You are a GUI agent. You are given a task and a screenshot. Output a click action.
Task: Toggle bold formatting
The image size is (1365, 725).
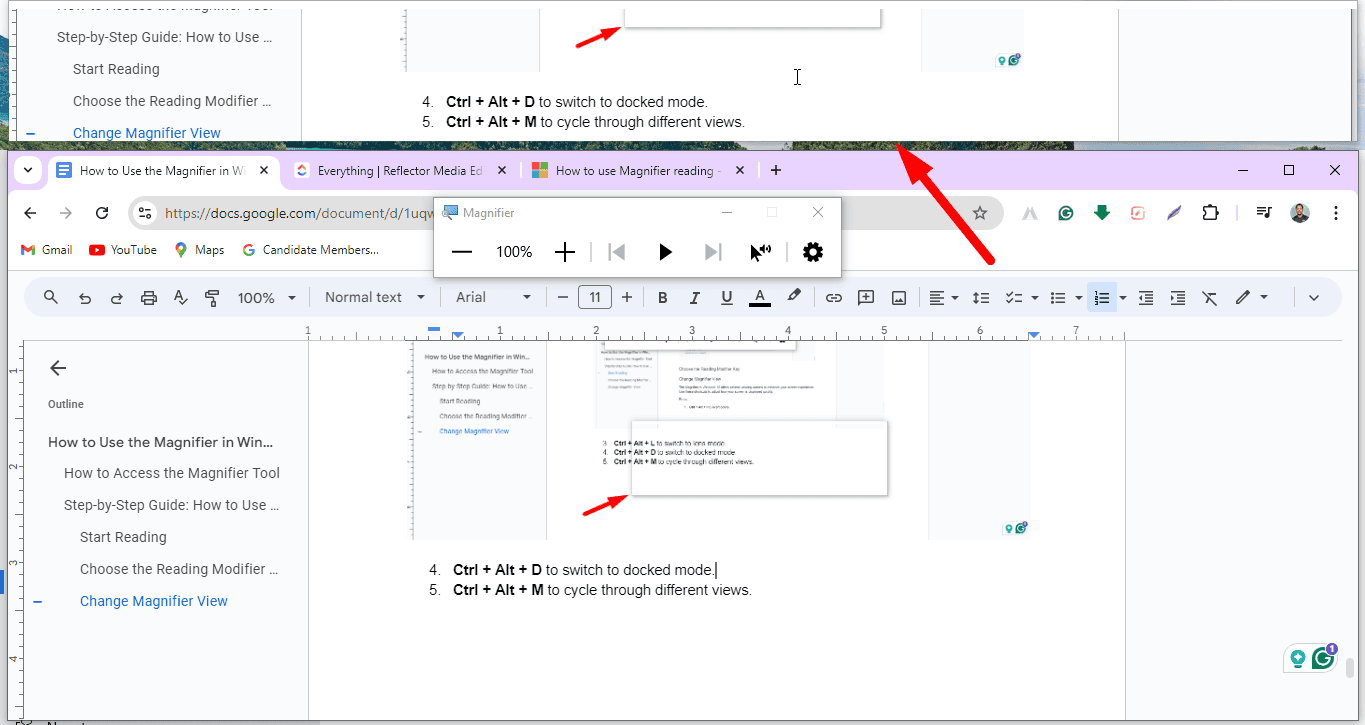pos(662,297)
